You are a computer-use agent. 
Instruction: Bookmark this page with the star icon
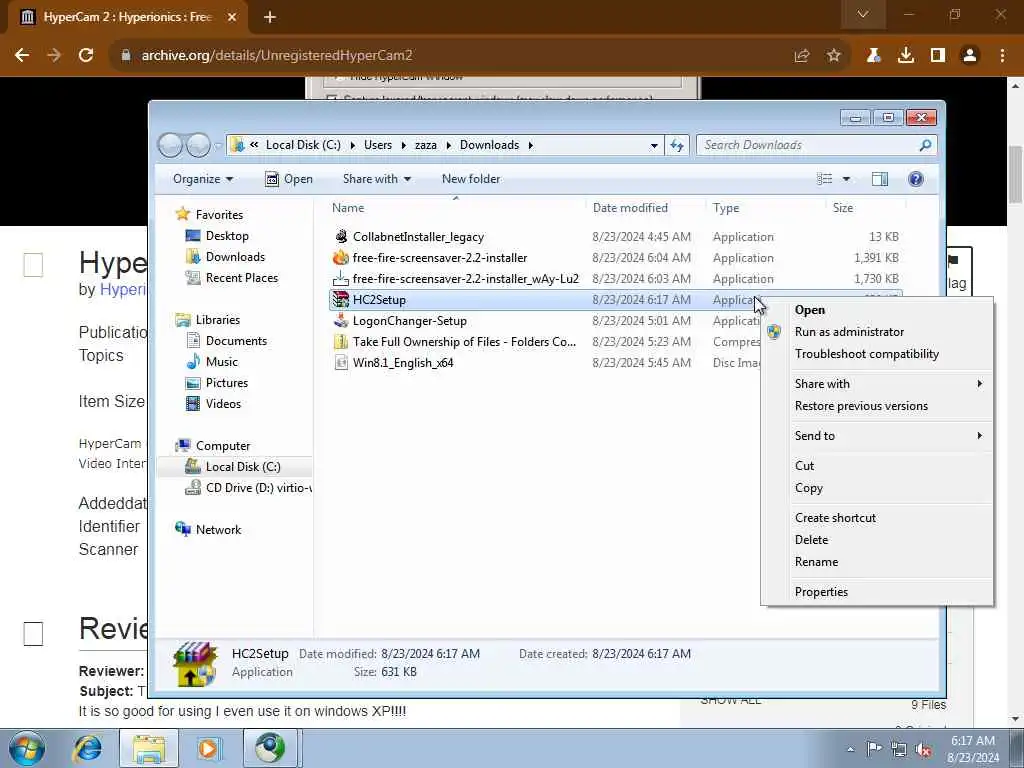(x=834, y=56)
